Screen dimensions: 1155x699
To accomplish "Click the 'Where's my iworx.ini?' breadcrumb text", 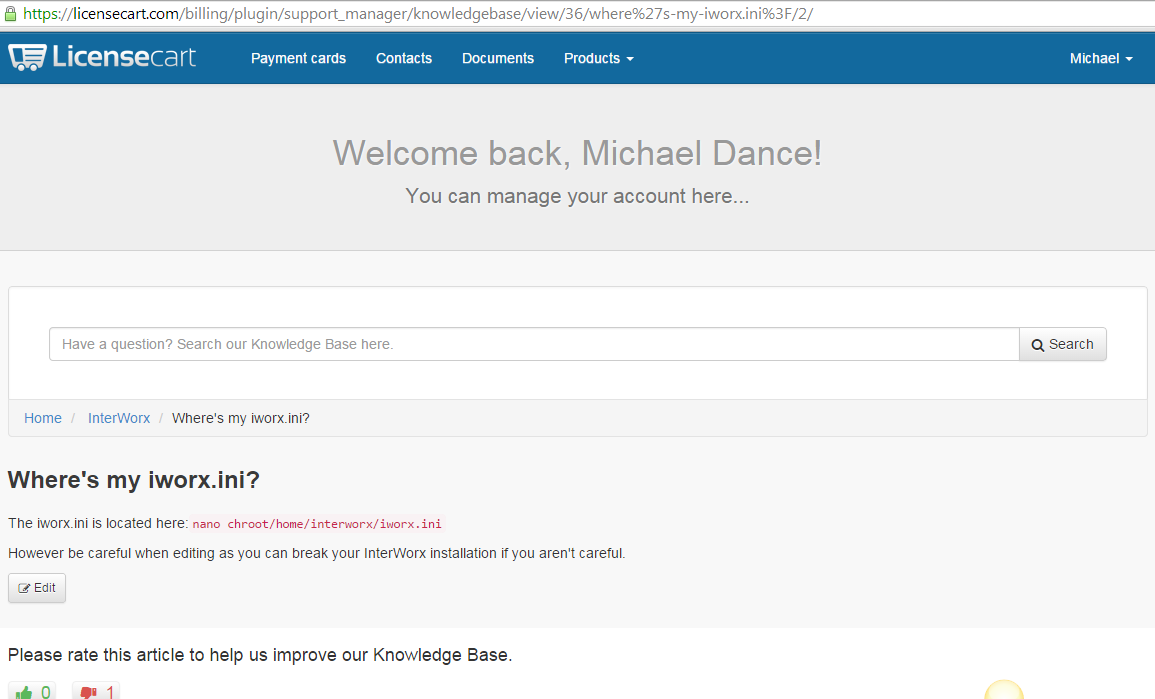I will point(241,418).
